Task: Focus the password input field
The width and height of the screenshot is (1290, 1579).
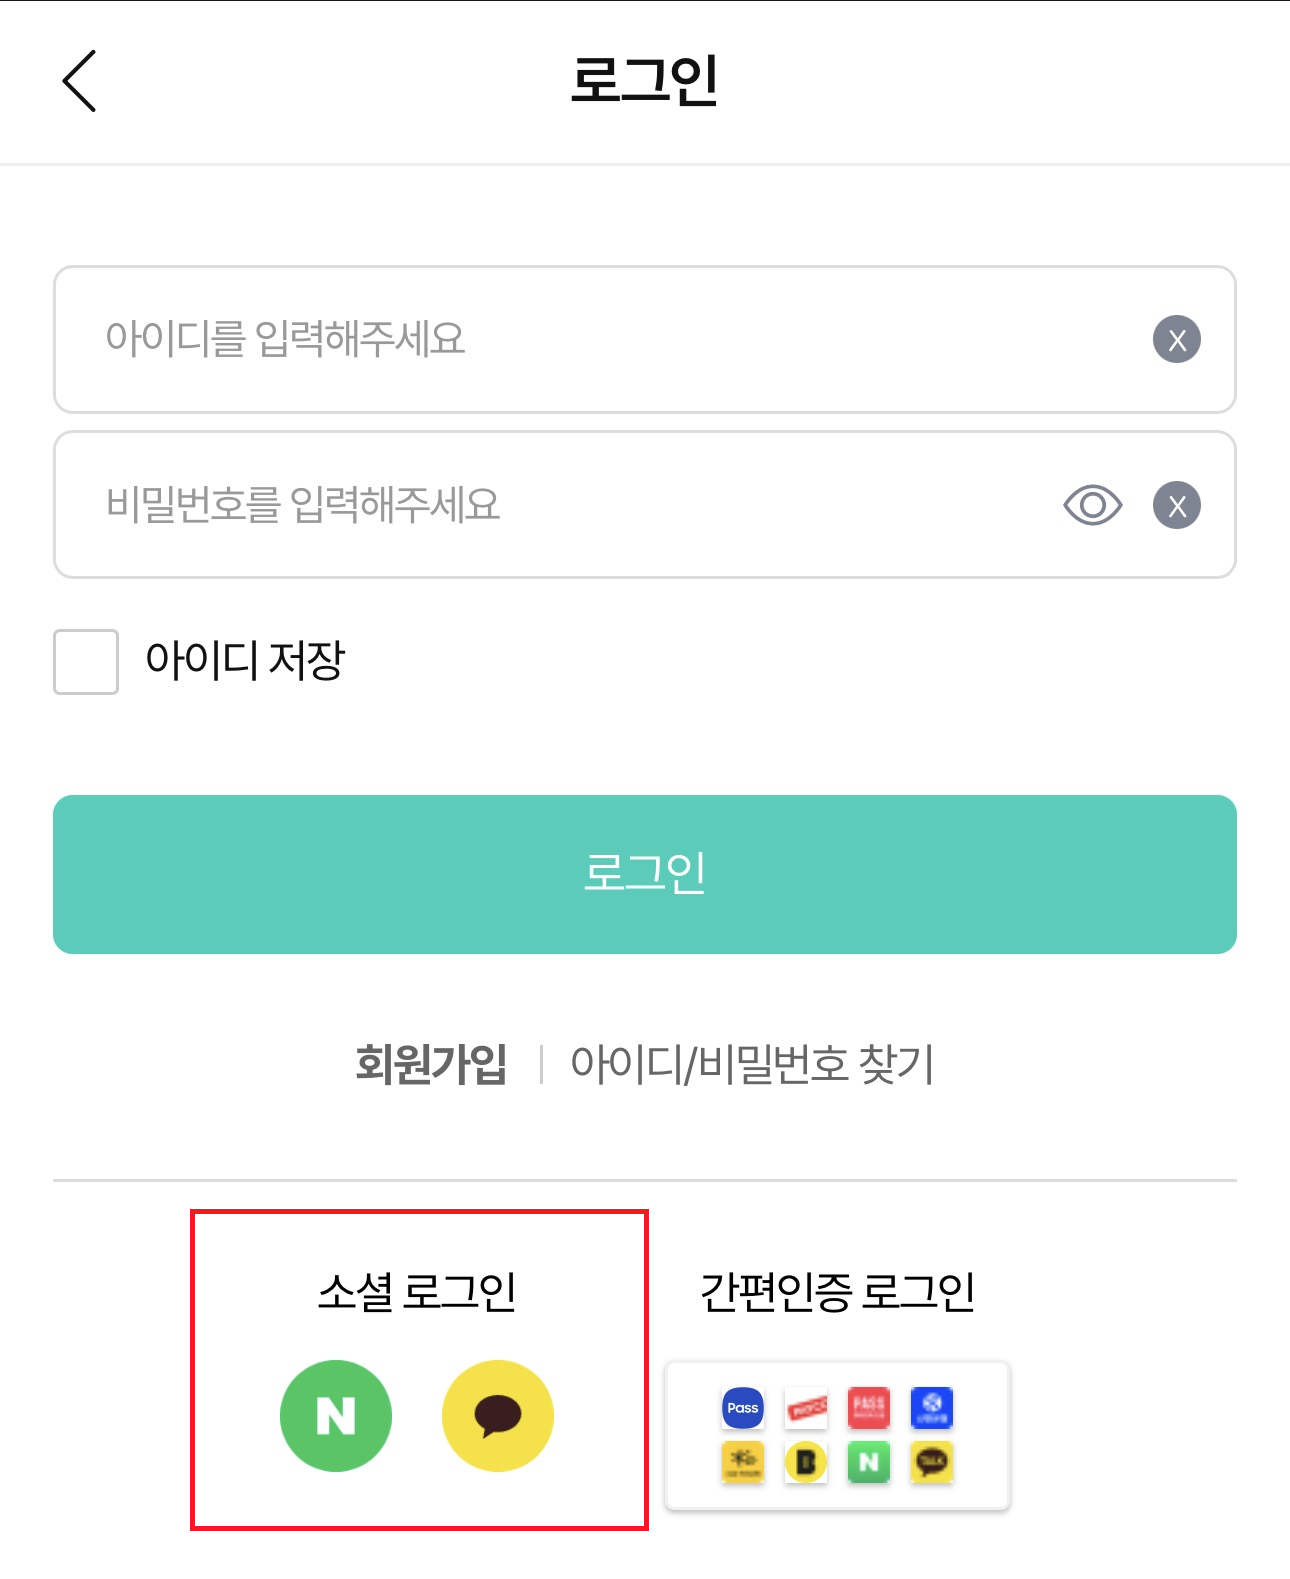Action: [560, 505]
